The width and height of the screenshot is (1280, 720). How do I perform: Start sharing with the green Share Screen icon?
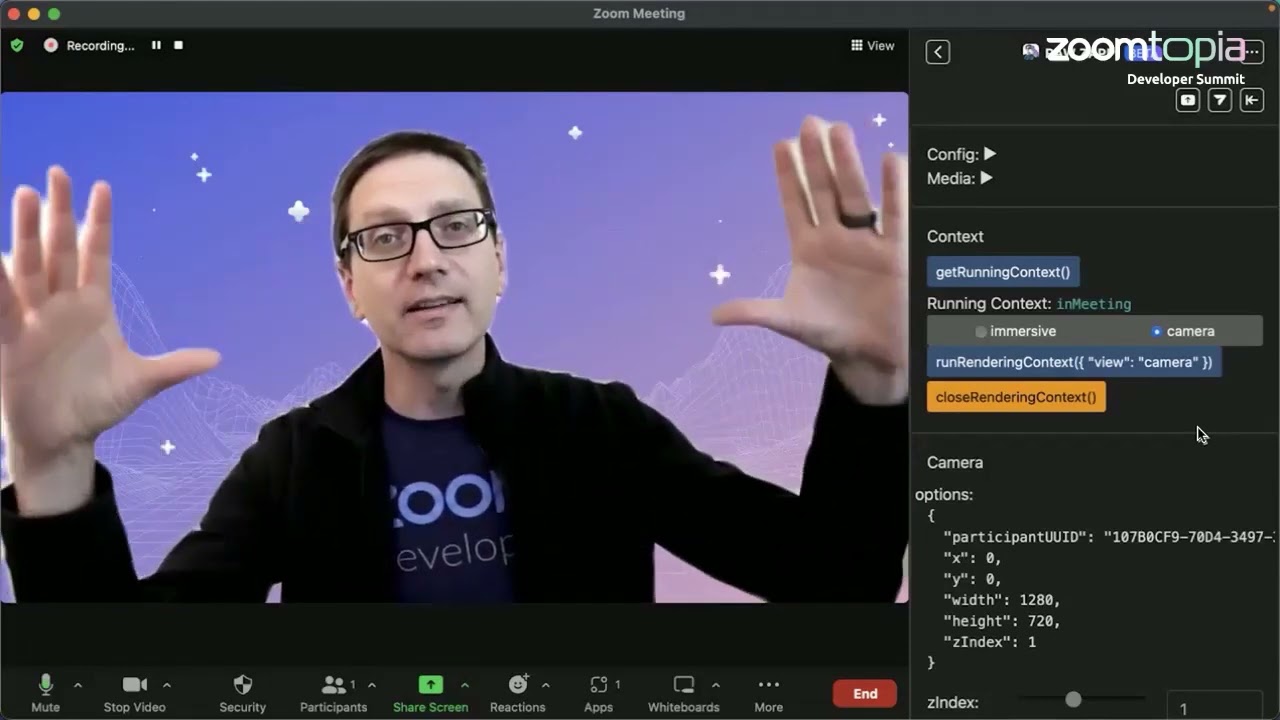coord(430,685)
